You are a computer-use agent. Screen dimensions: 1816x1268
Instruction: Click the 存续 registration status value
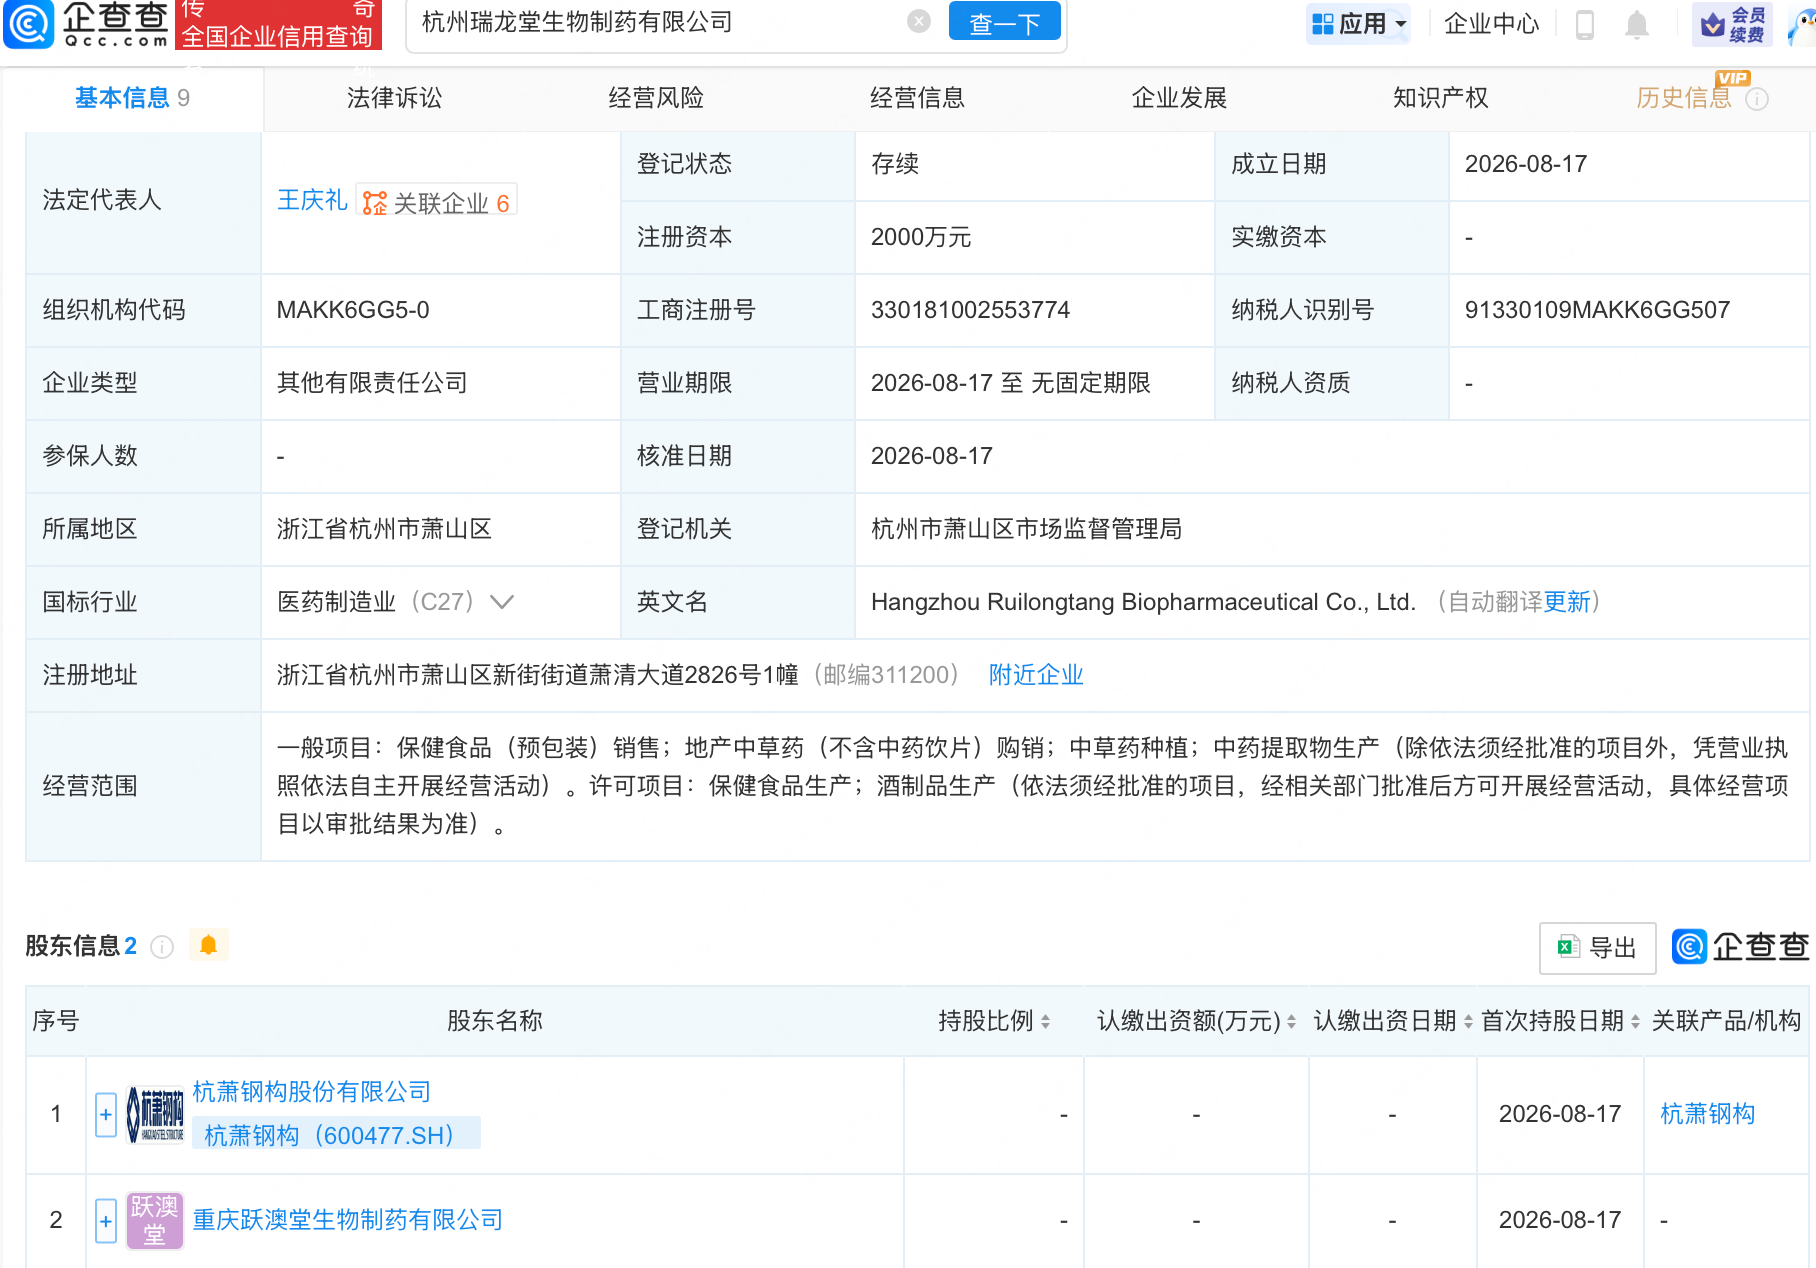click(x=895, y=164)
